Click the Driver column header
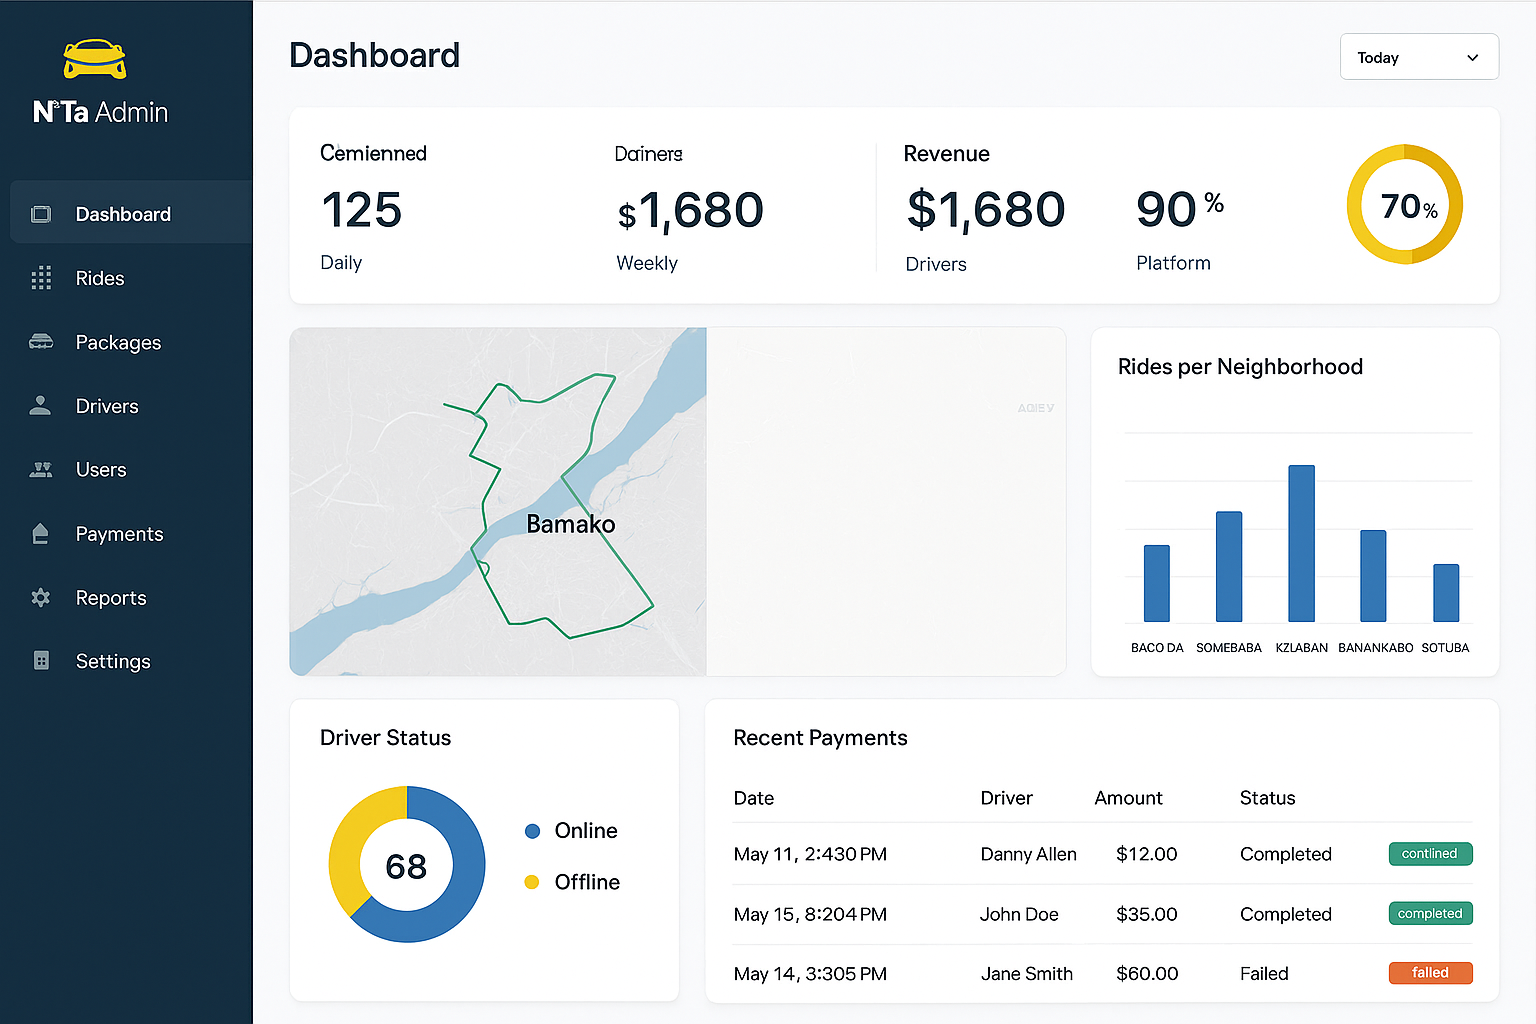The height and width of the screenshot is (1024, 1536). [1006, 798]
